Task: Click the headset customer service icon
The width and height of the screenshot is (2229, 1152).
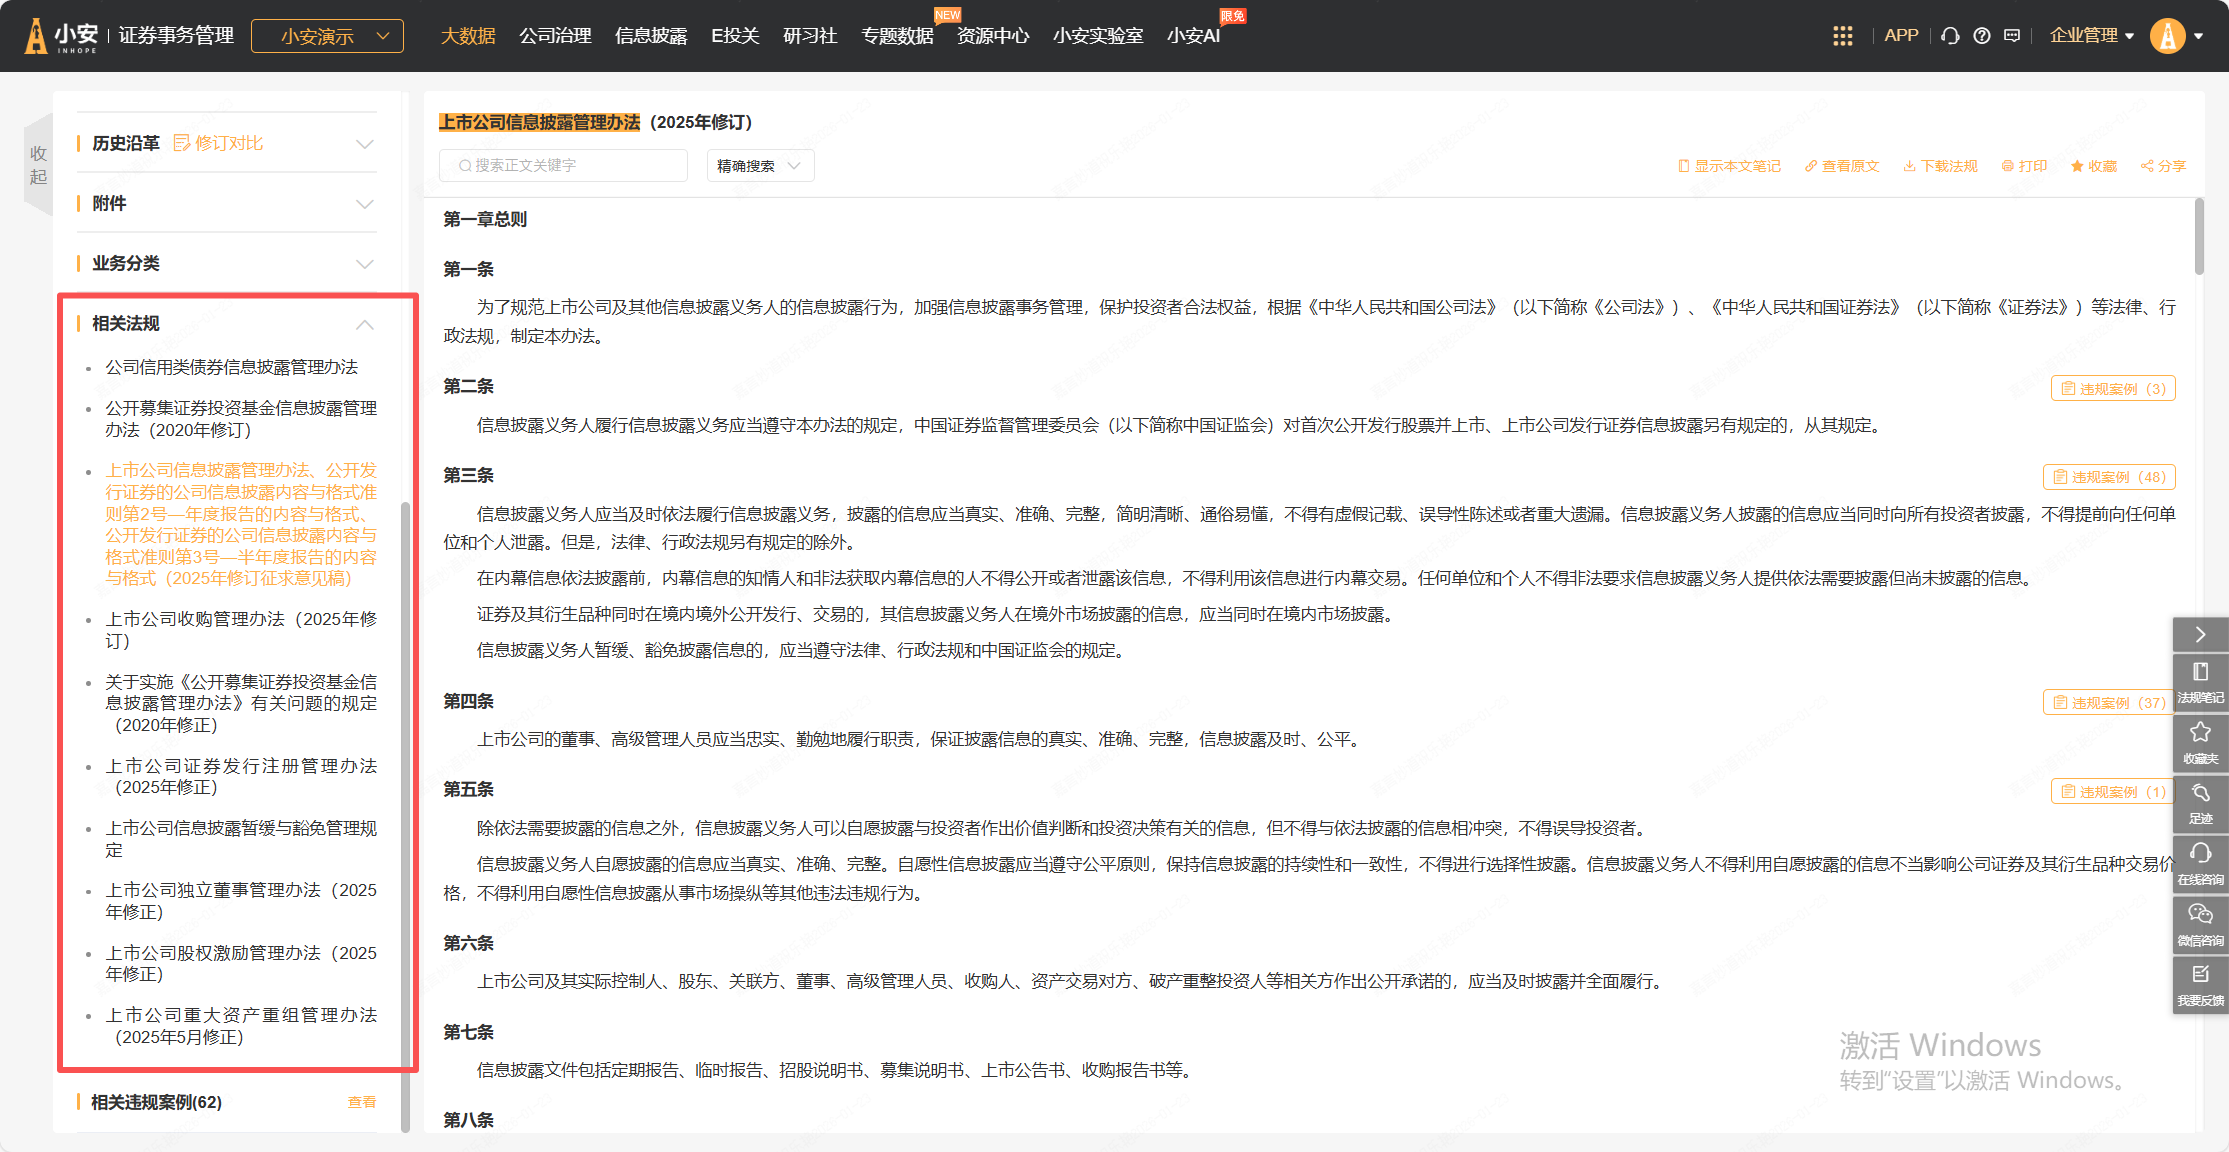Action: [1950, 36]
